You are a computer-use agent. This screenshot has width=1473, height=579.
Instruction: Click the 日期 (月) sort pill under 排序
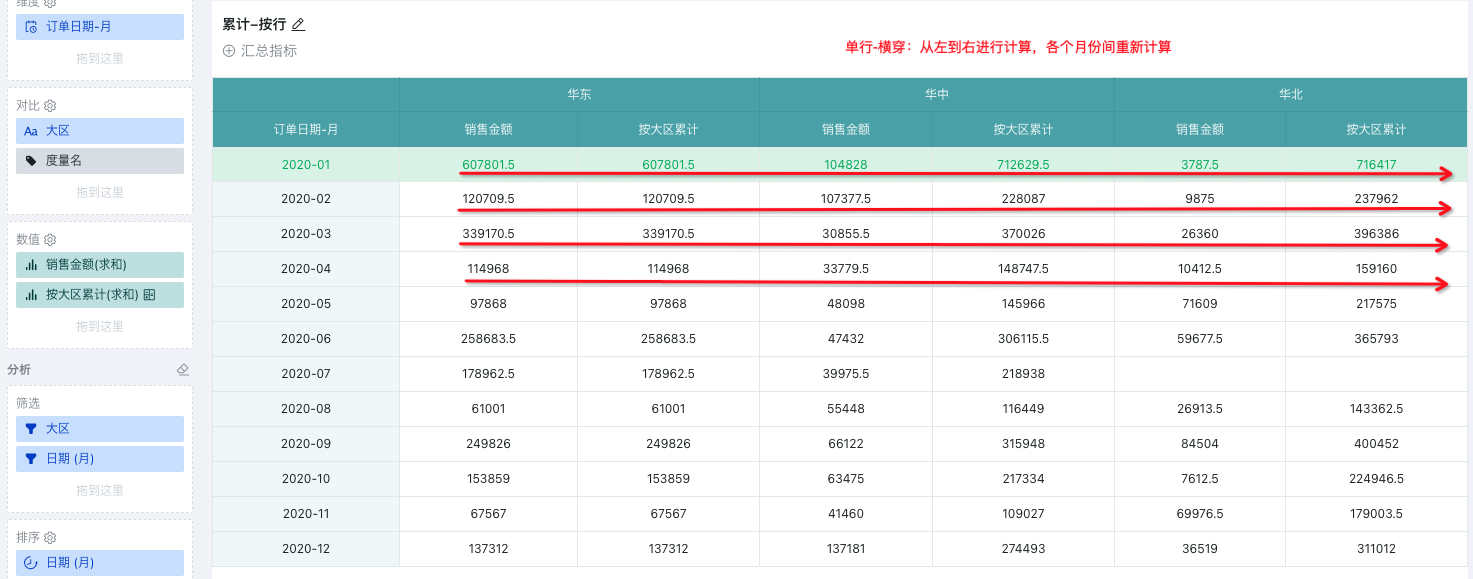coord(100,563)
